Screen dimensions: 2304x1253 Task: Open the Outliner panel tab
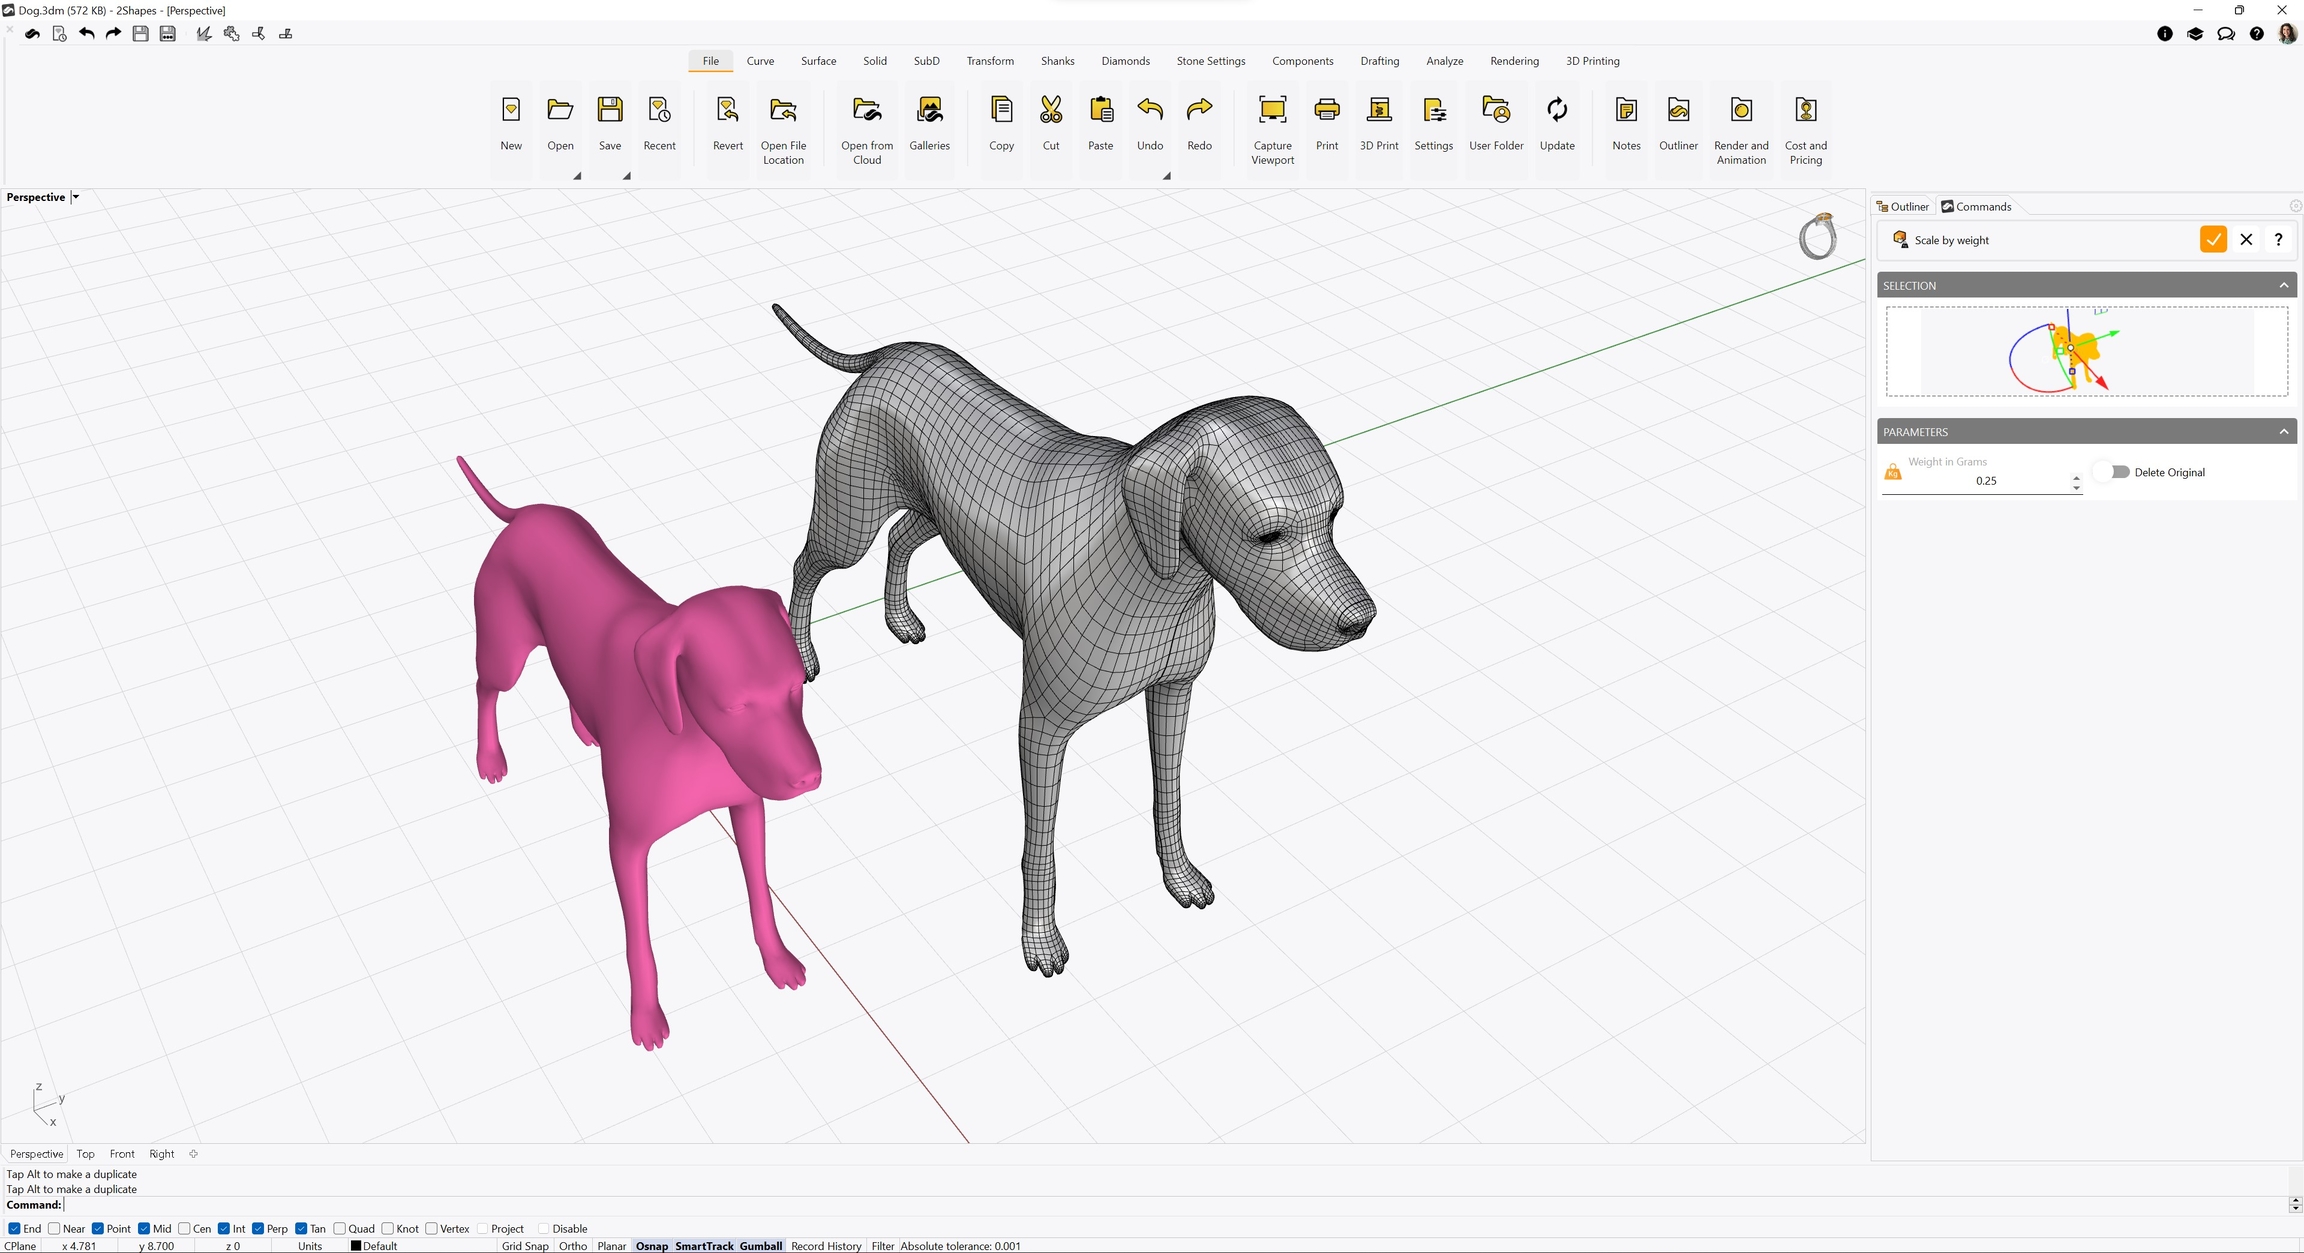click(1902, 207)
